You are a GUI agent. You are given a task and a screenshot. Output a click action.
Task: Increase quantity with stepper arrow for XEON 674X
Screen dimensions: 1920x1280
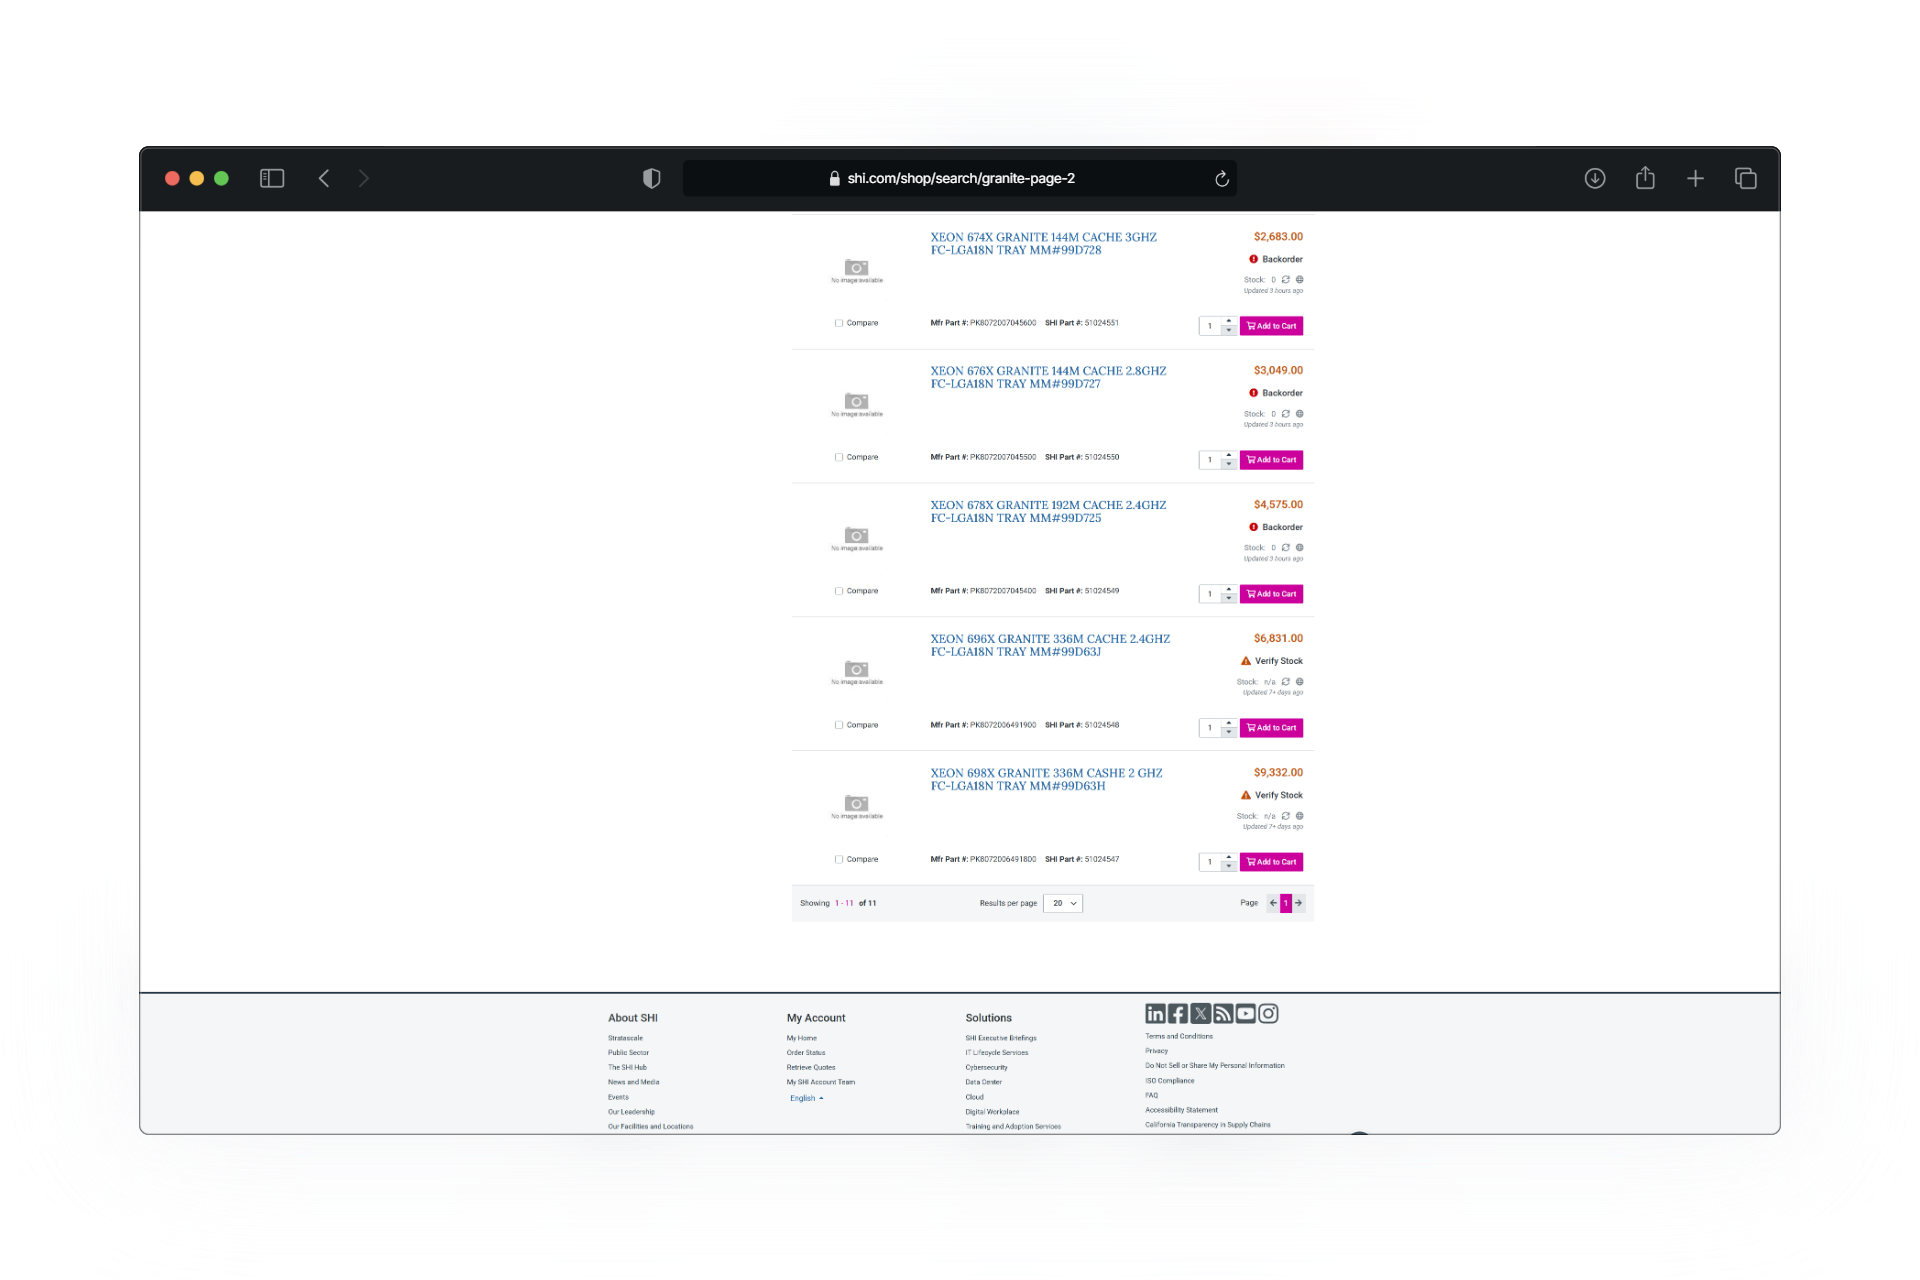point(1229,322)
